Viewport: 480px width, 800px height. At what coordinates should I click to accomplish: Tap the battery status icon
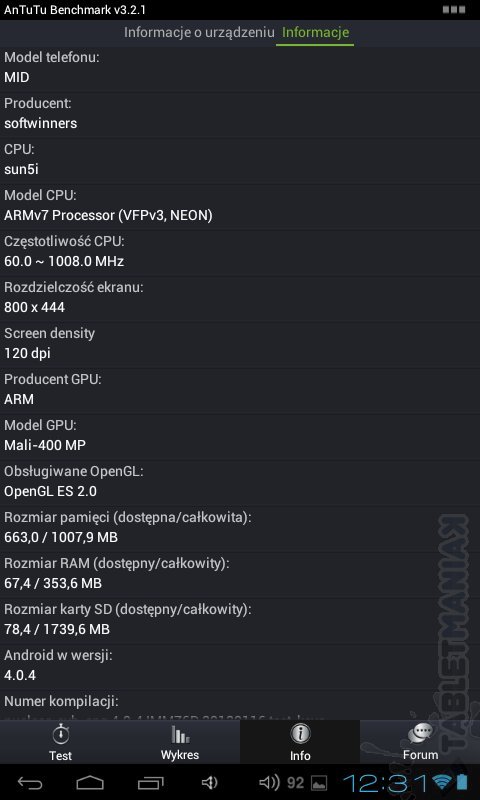[462, 782]
